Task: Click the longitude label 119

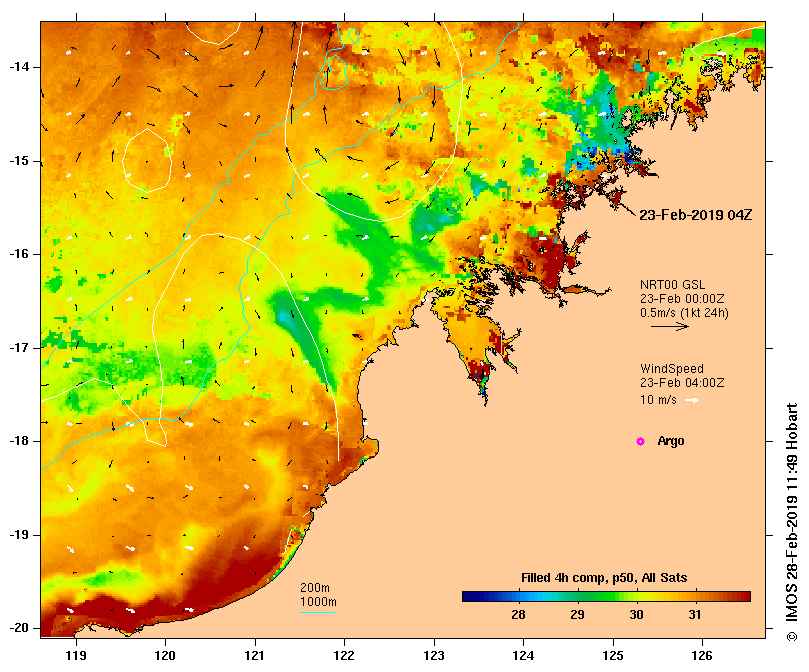Action: [76, 656]
